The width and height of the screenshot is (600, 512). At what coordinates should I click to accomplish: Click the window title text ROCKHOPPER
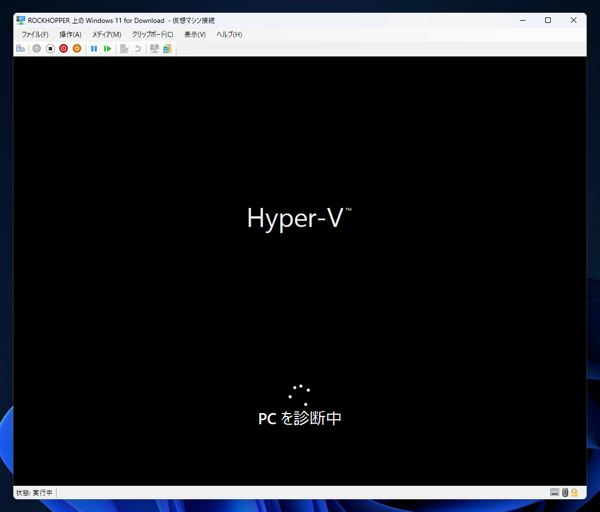(49, 21)
